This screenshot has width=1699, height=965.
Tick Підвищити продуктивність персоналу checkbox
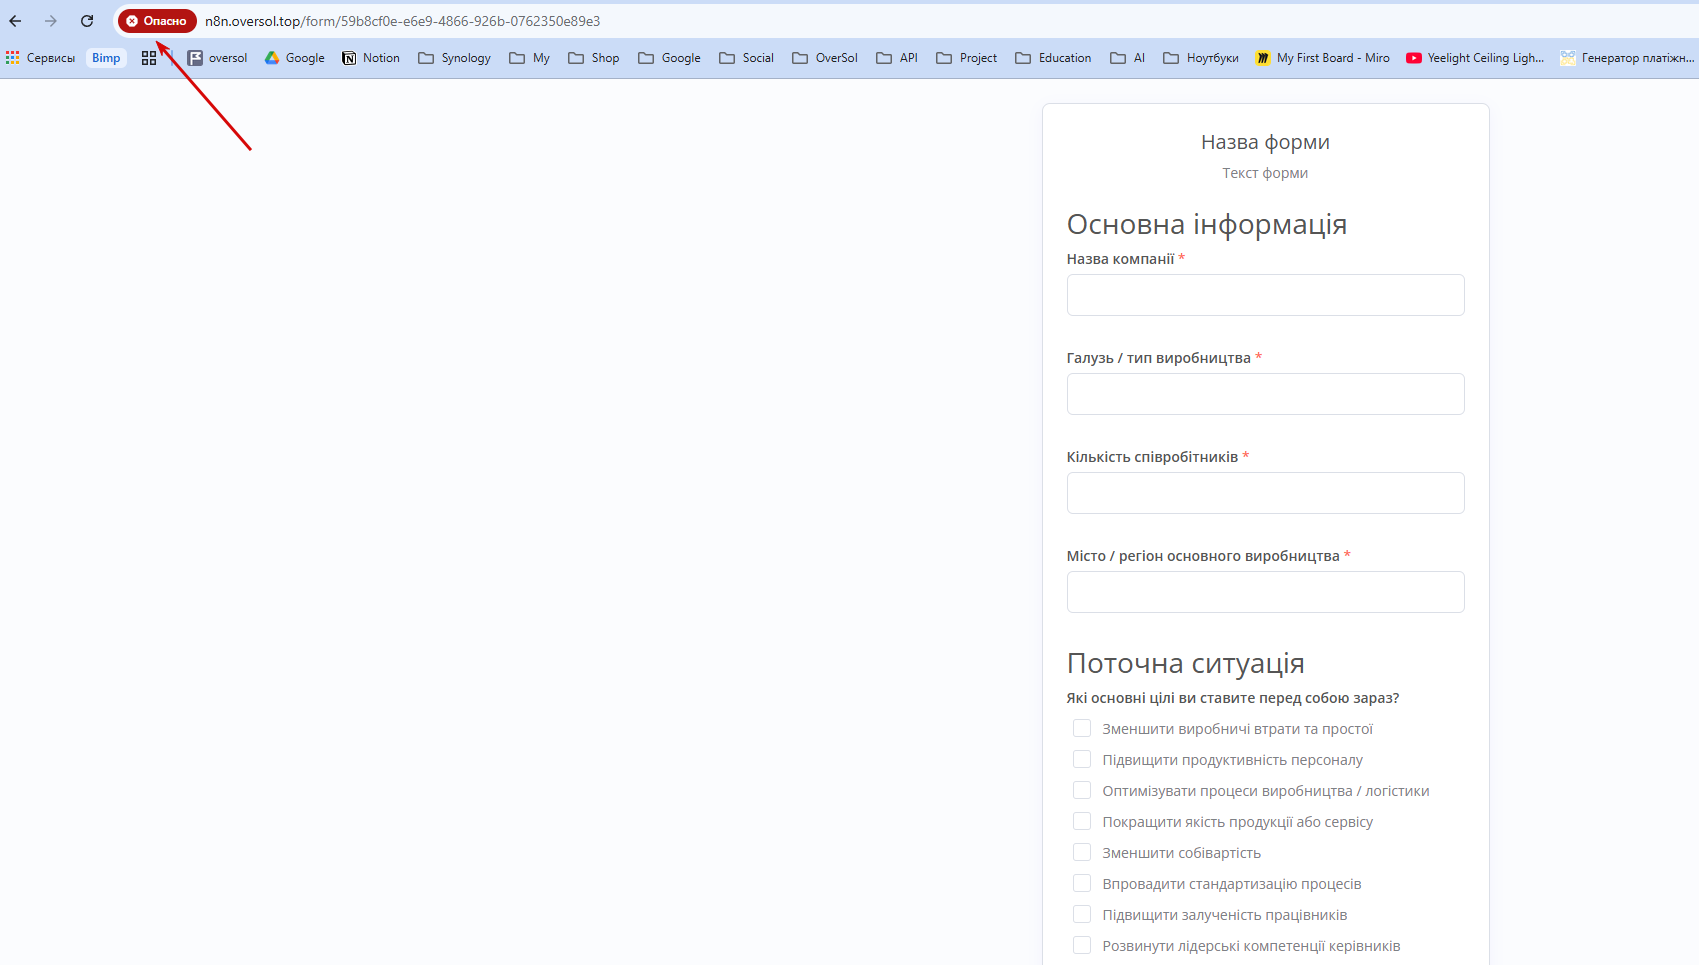click(1082, 759)
